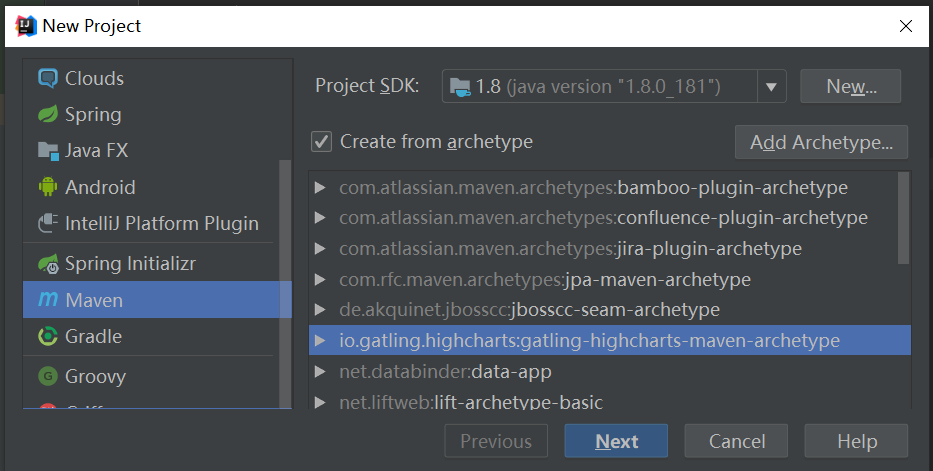The image size is (933, 471).
Task: Open the Project SDK dropdown
Action: click(x=770, y=87)
